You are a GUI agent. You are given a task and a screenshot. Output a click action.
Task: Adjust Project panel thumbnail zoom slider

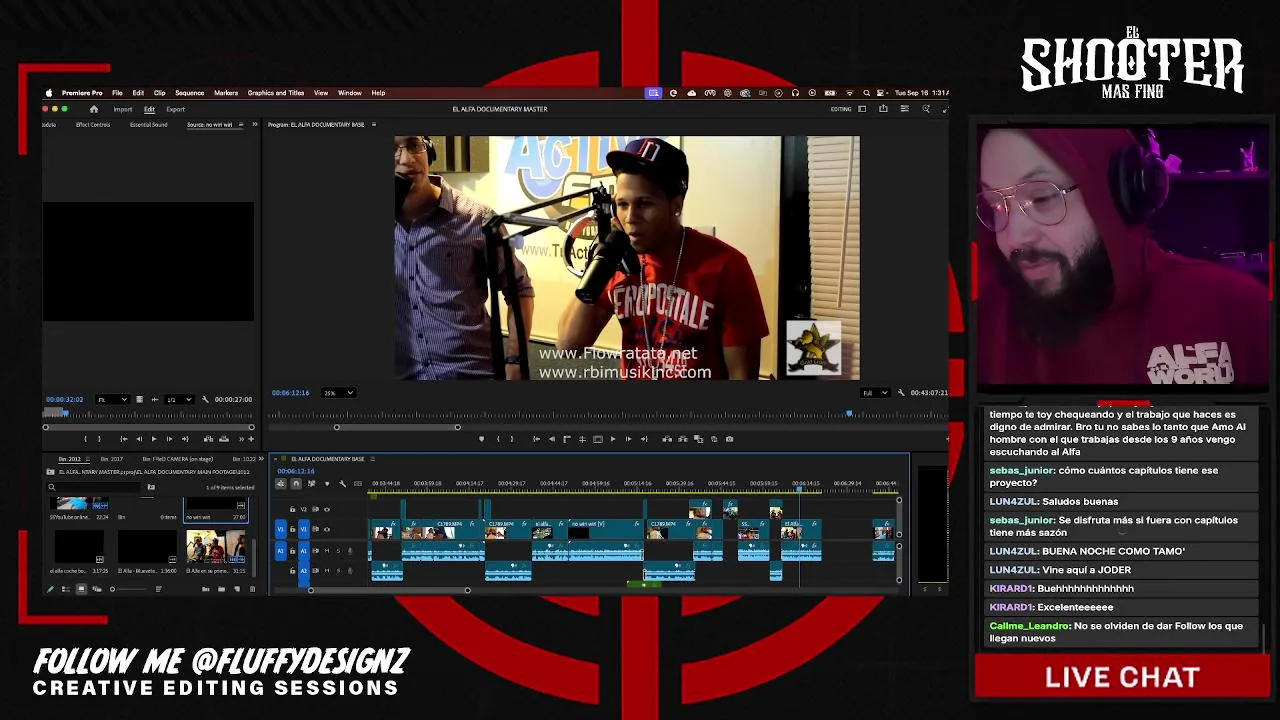(129, 589)
